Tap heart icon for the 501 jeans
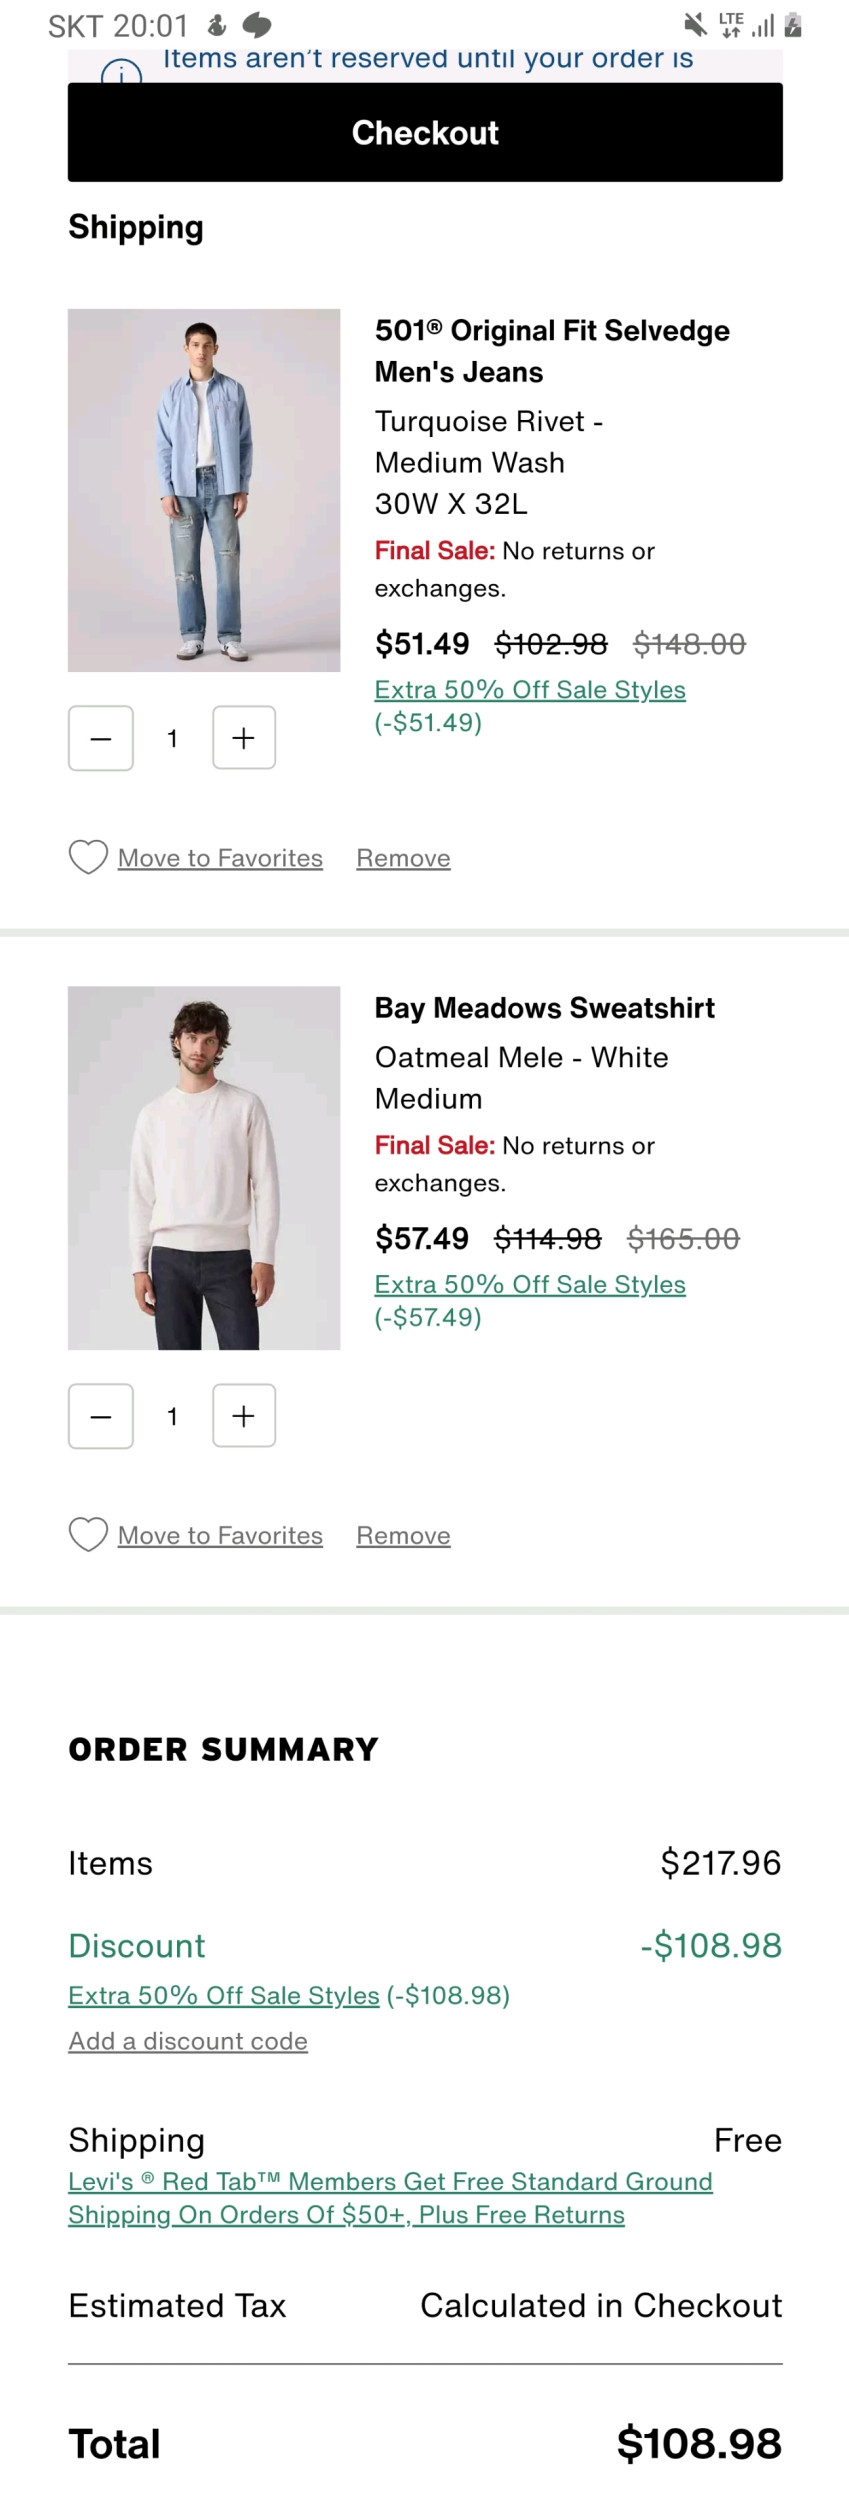This screenshot has width=849, height=2520. (x=88, y=858)
